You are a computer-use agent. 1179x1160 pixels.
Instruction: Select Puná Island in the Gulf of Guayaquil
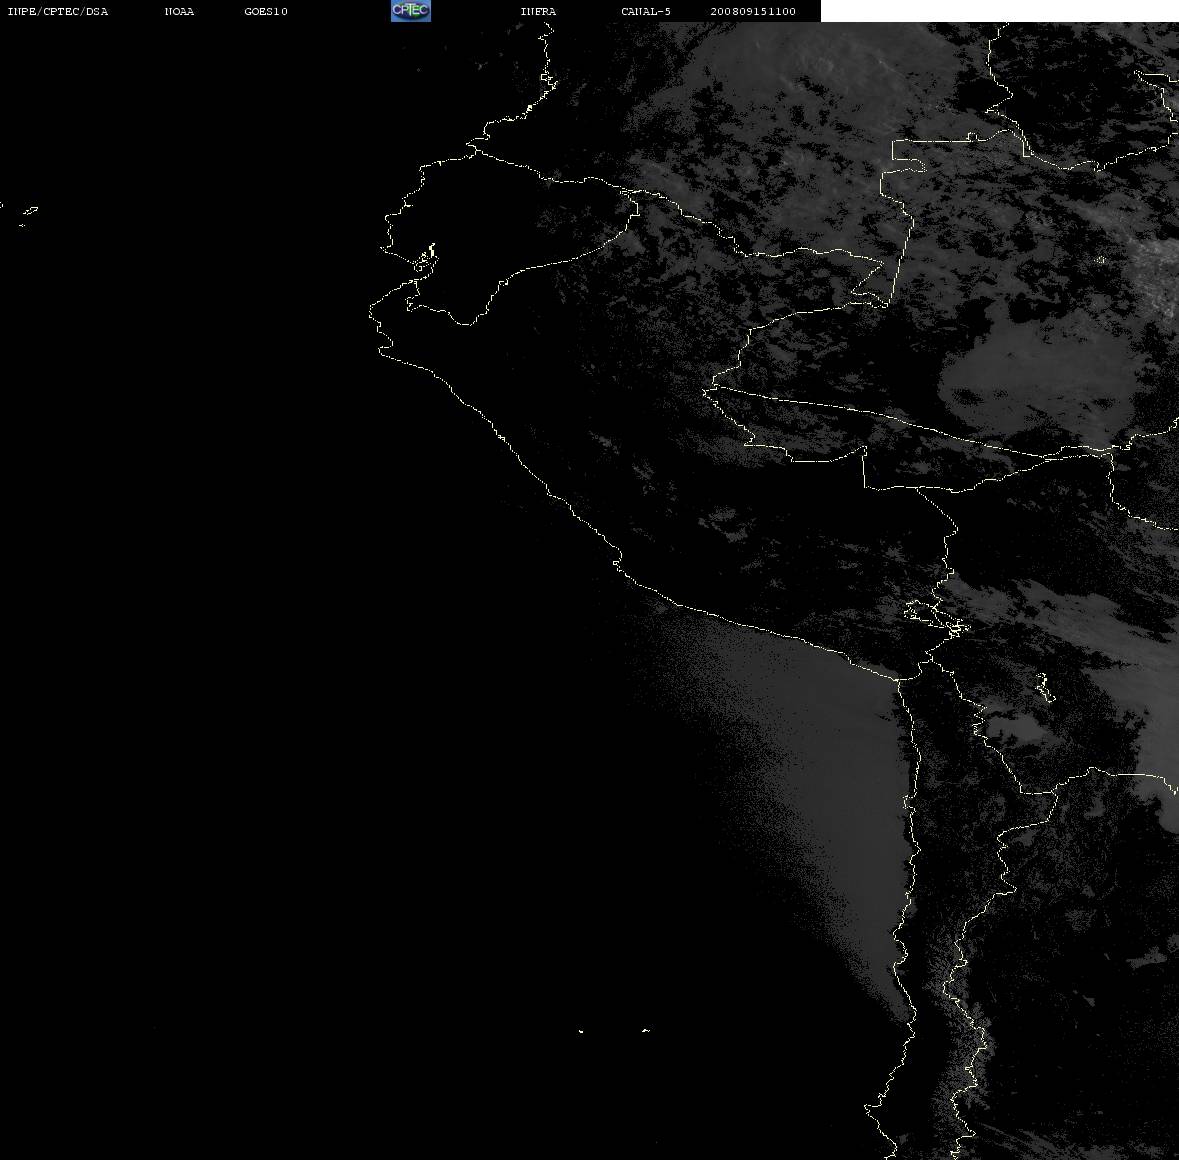point(426,258)
